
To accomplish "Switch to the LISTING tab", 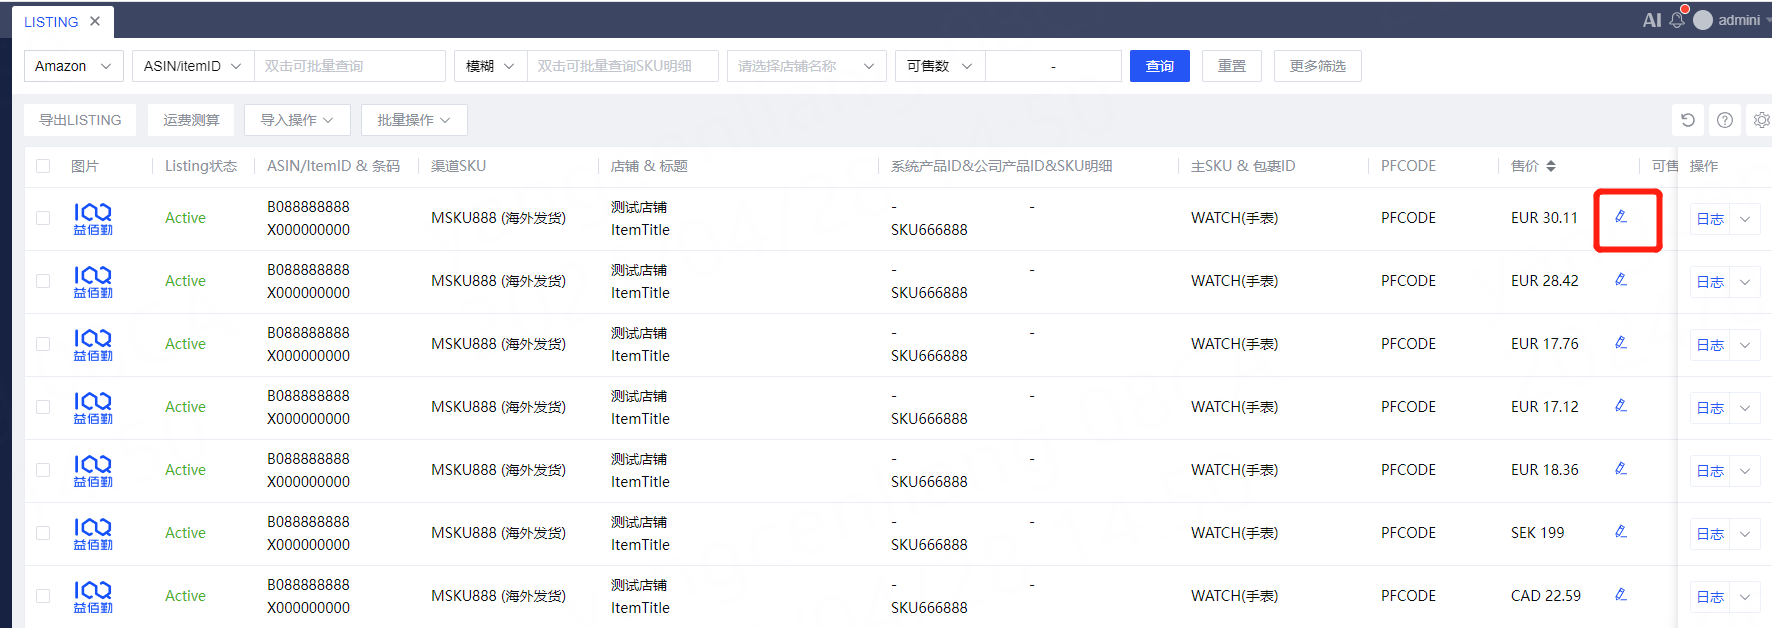I will [x=51, y=22].
